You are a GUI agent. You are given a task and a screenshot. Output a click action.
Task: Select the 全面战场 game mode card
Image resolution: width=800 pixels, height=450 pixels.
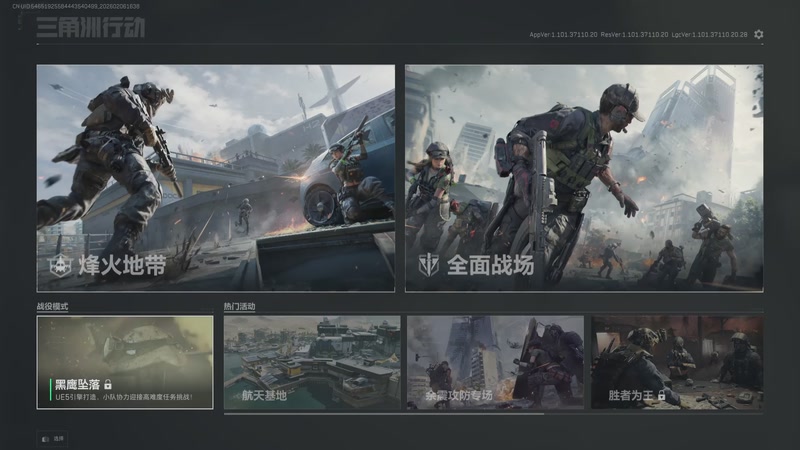click(x=584, y=178)
